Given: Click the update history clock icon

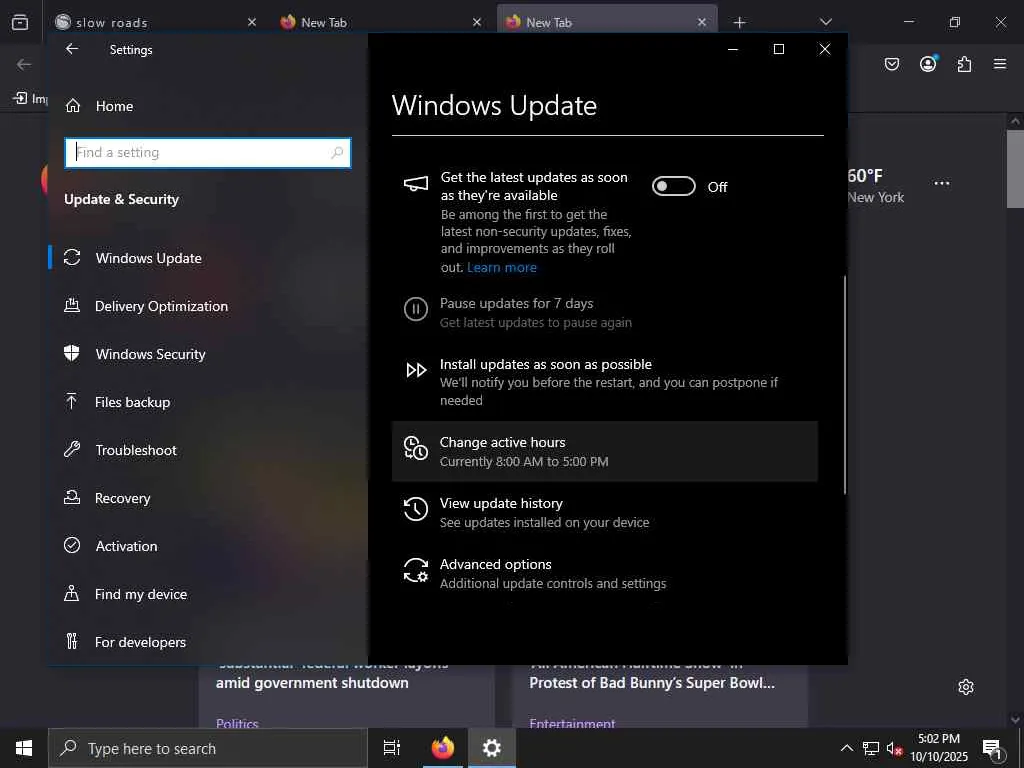Looking at the screenshot, I should click(x=416, y=509).
